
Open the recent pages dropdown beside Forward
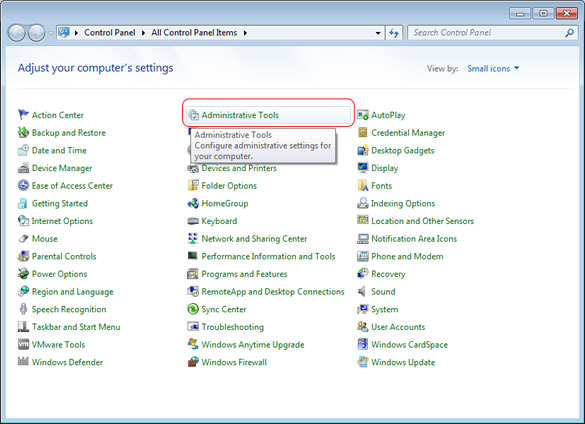click(x=50, y=33)
